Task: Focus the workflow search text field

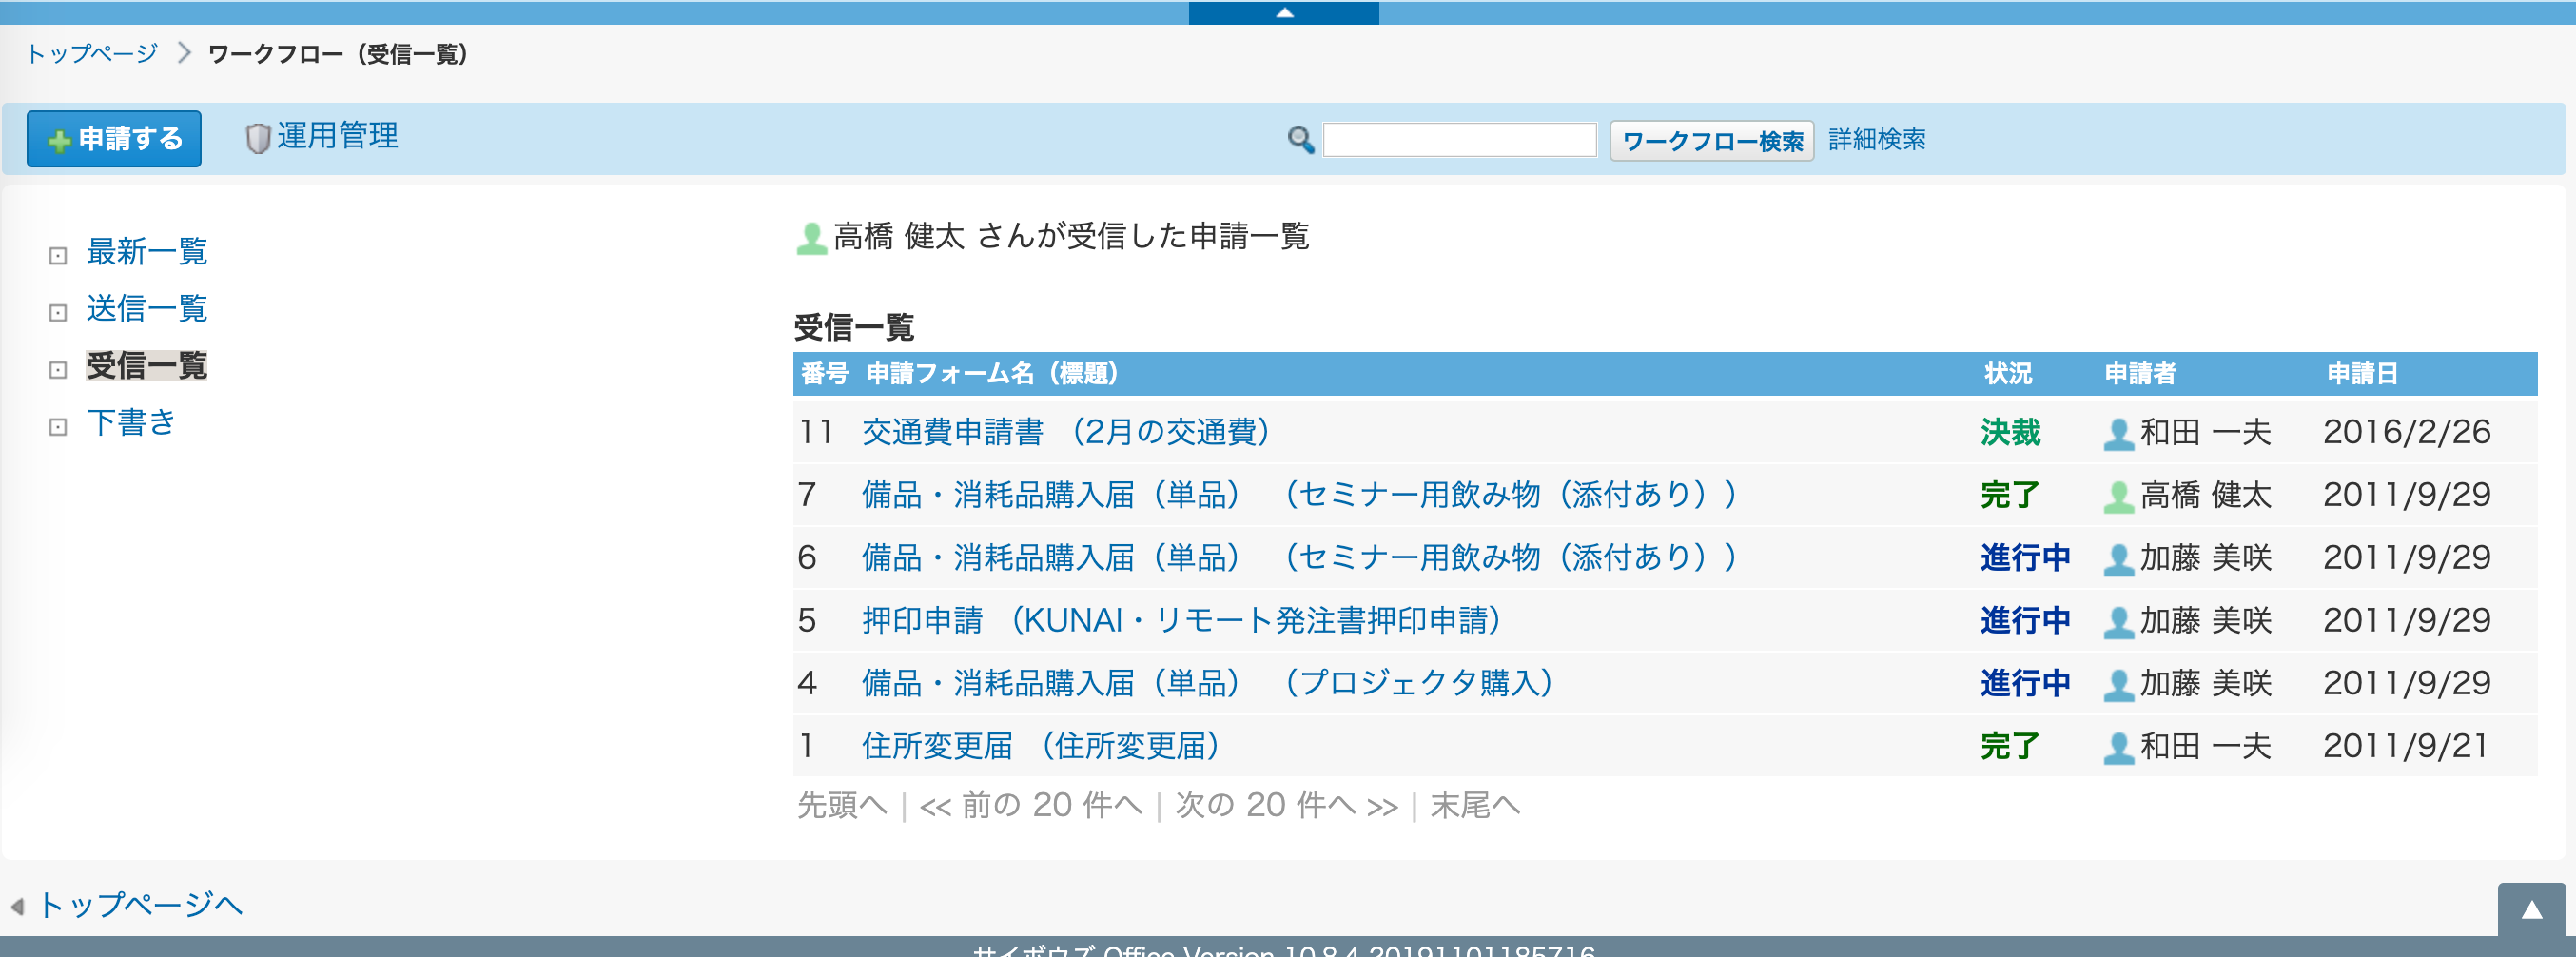Action: 1460,140
